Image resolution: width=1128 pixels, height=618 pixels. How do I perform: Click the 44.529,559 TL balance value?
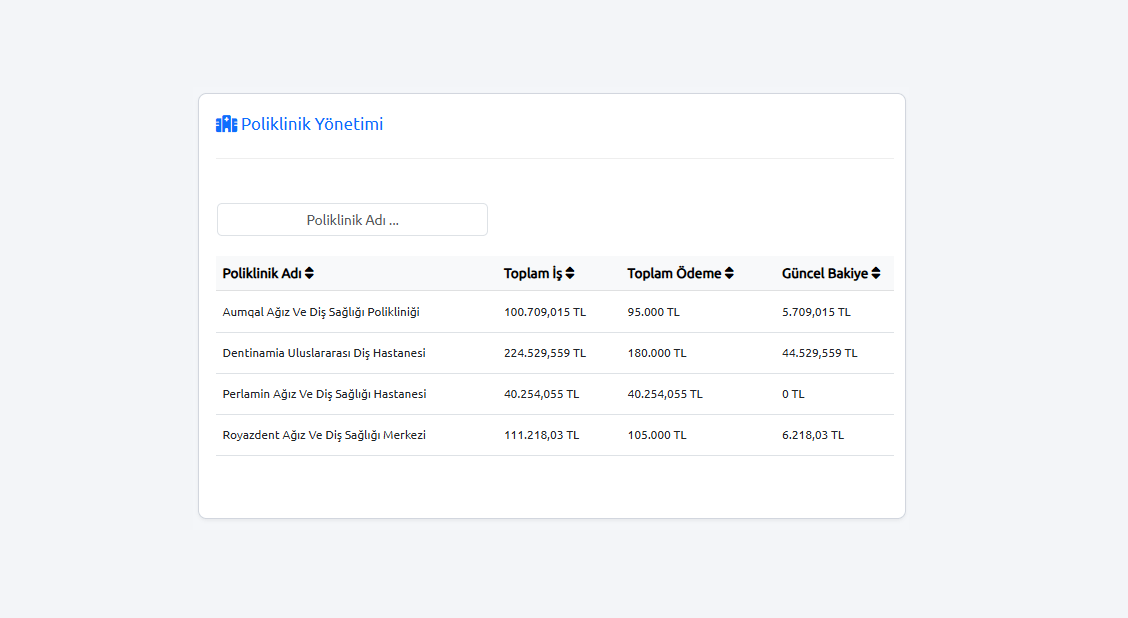click(819, 353)
